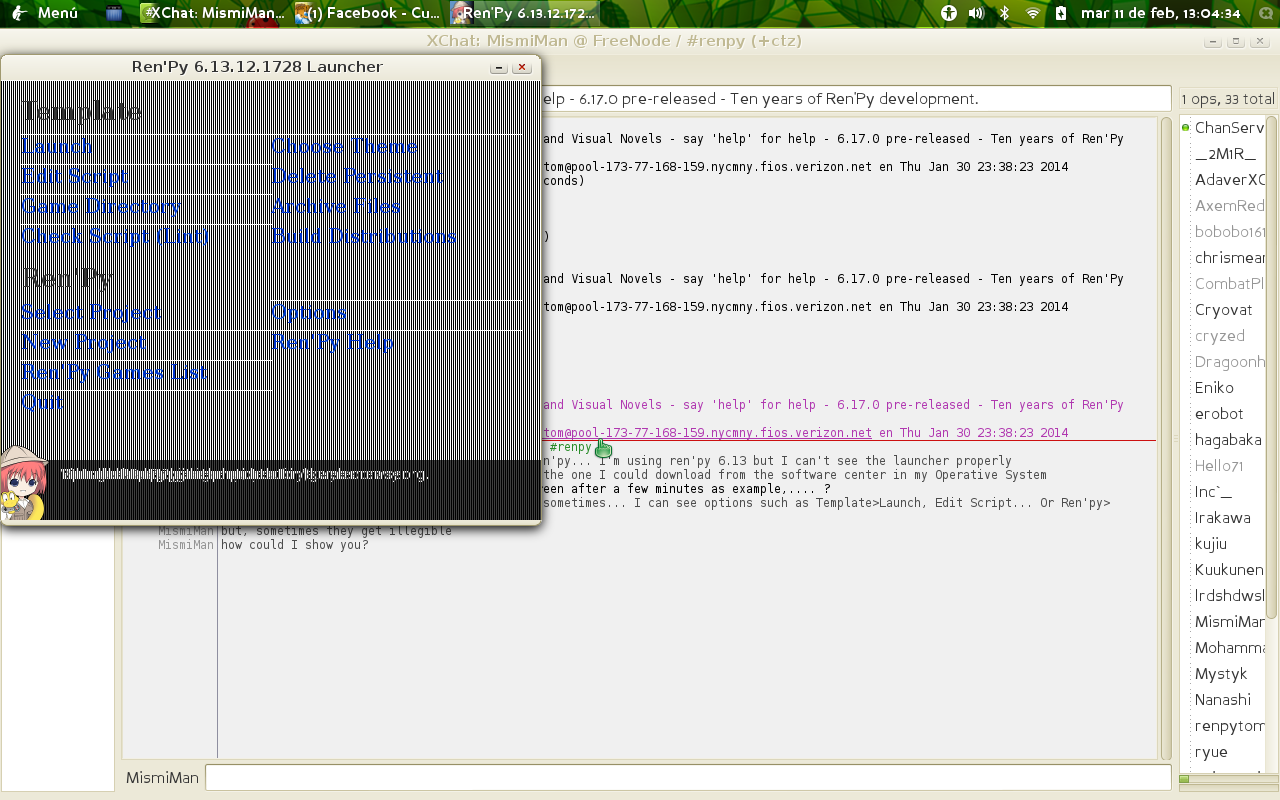Open Game Directory in the launcher

[x=101, y=207]
